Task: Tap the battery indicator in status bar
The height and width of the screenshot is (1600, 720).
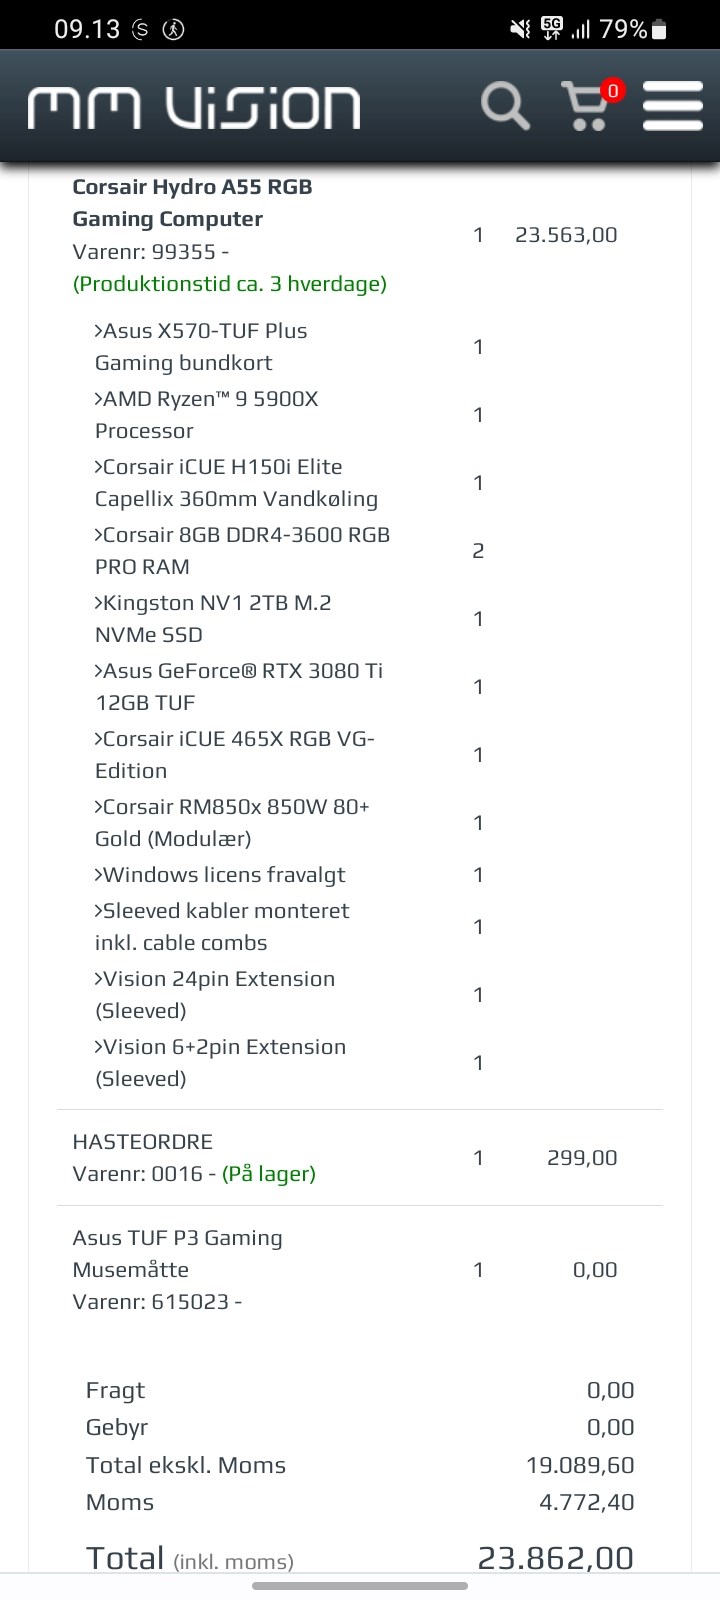Action: [659, 30]
